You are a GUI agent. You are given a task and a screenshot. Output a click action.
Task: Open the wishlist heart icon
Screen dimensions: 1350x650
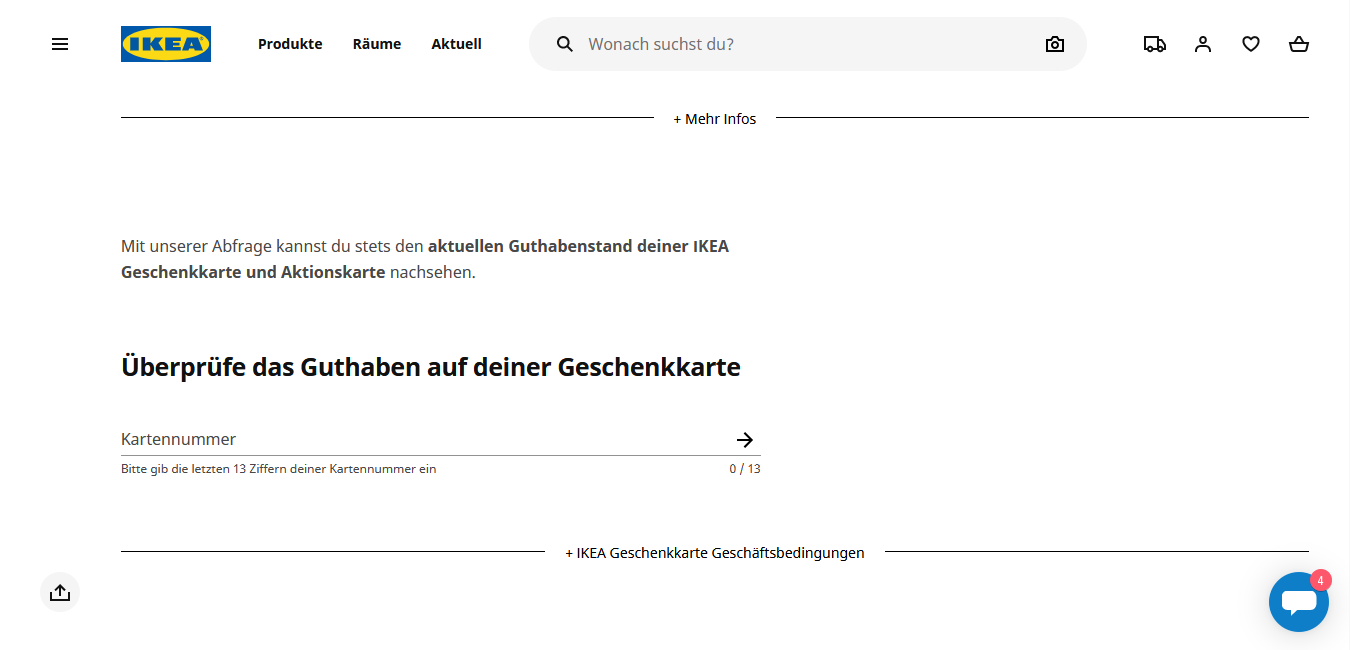pyautogui.click(x=1251, y=44)
